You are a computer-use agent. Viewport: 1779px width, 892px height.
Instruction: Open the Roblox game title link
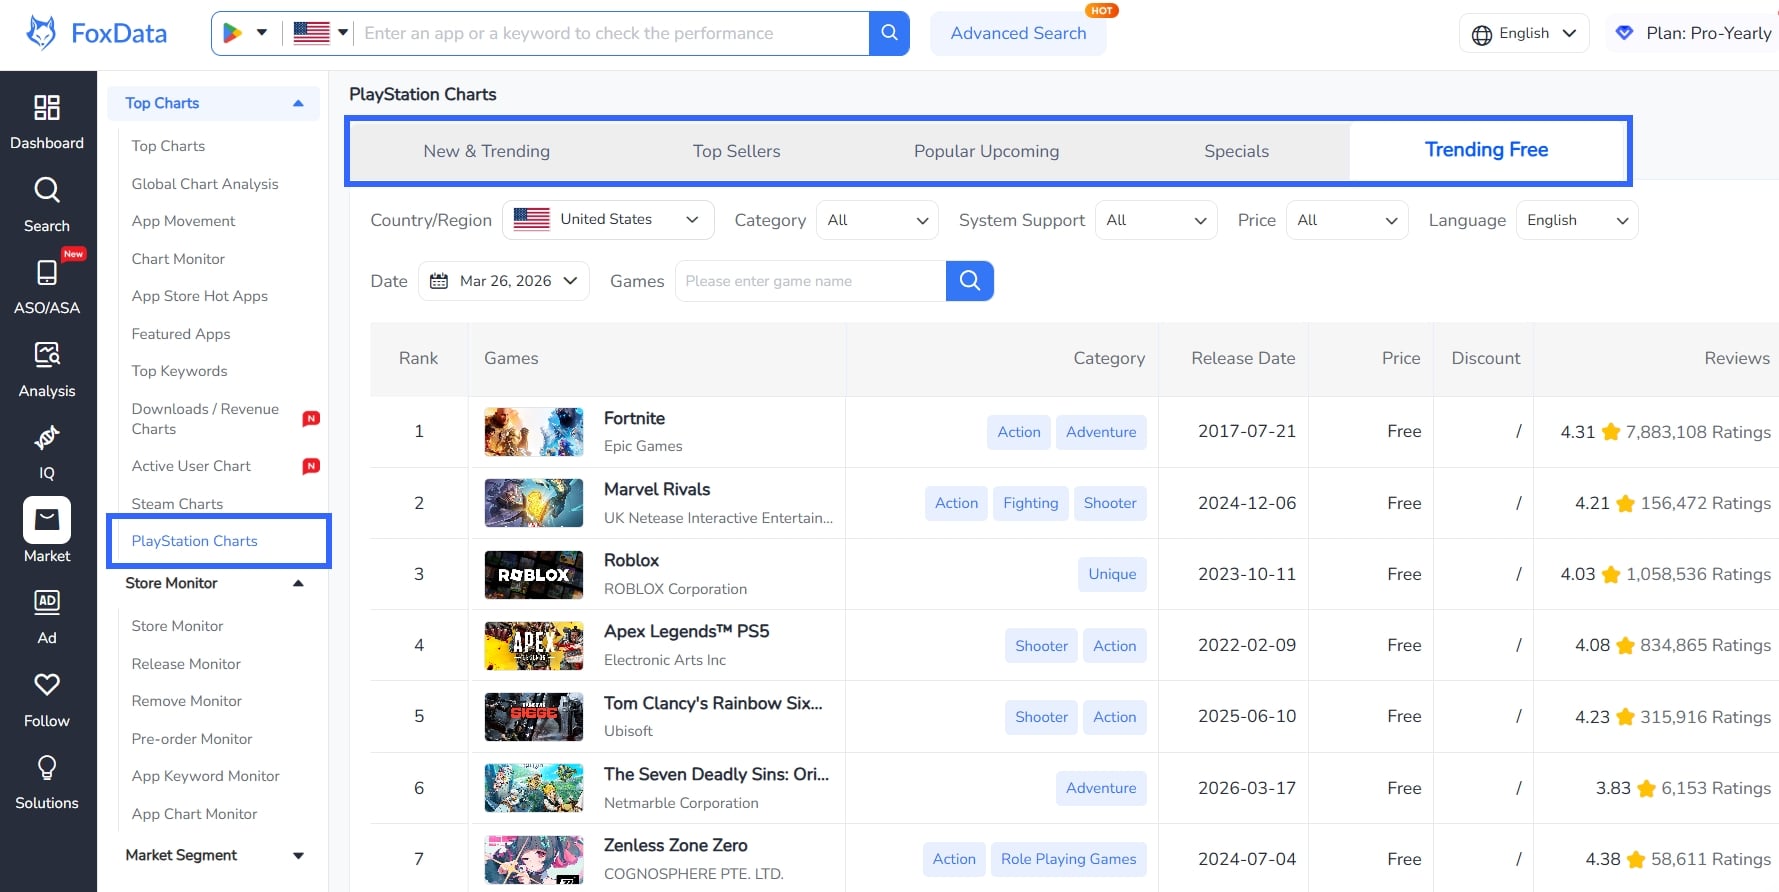pyautogui.click(x=631, y=560)
